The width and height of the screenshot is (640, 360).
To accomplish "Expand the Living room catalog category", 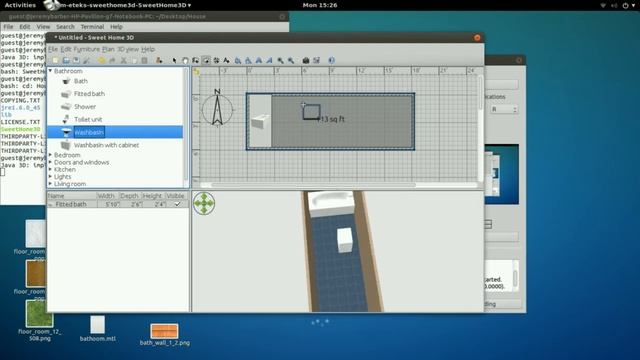I will (50, 184).
